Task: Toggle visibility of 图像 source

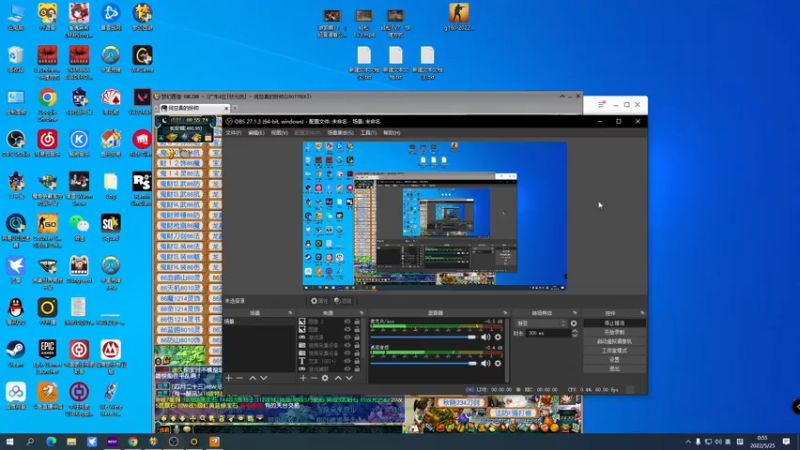Action: click(347, 330)
